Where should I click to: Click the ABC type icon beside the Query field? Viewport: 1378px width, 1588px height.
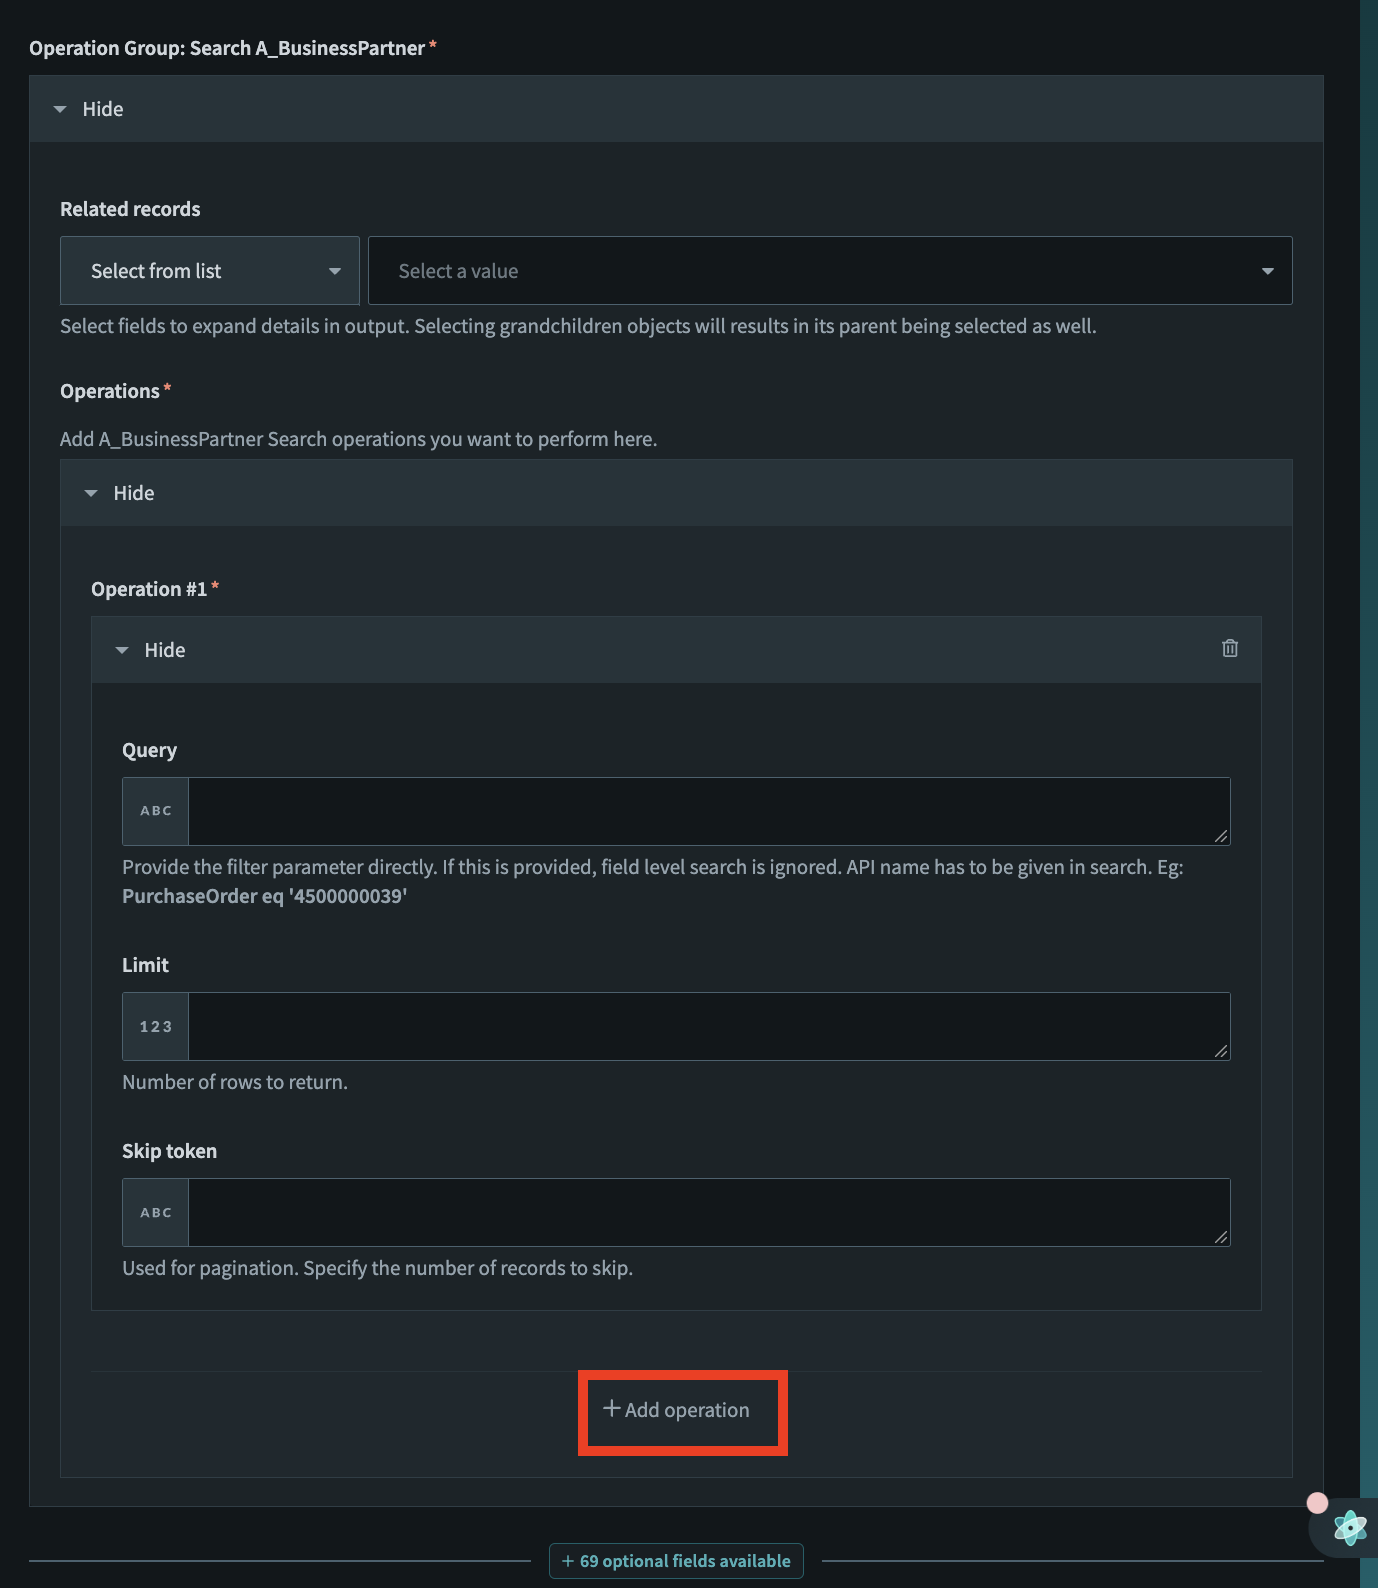pos(155,811)
